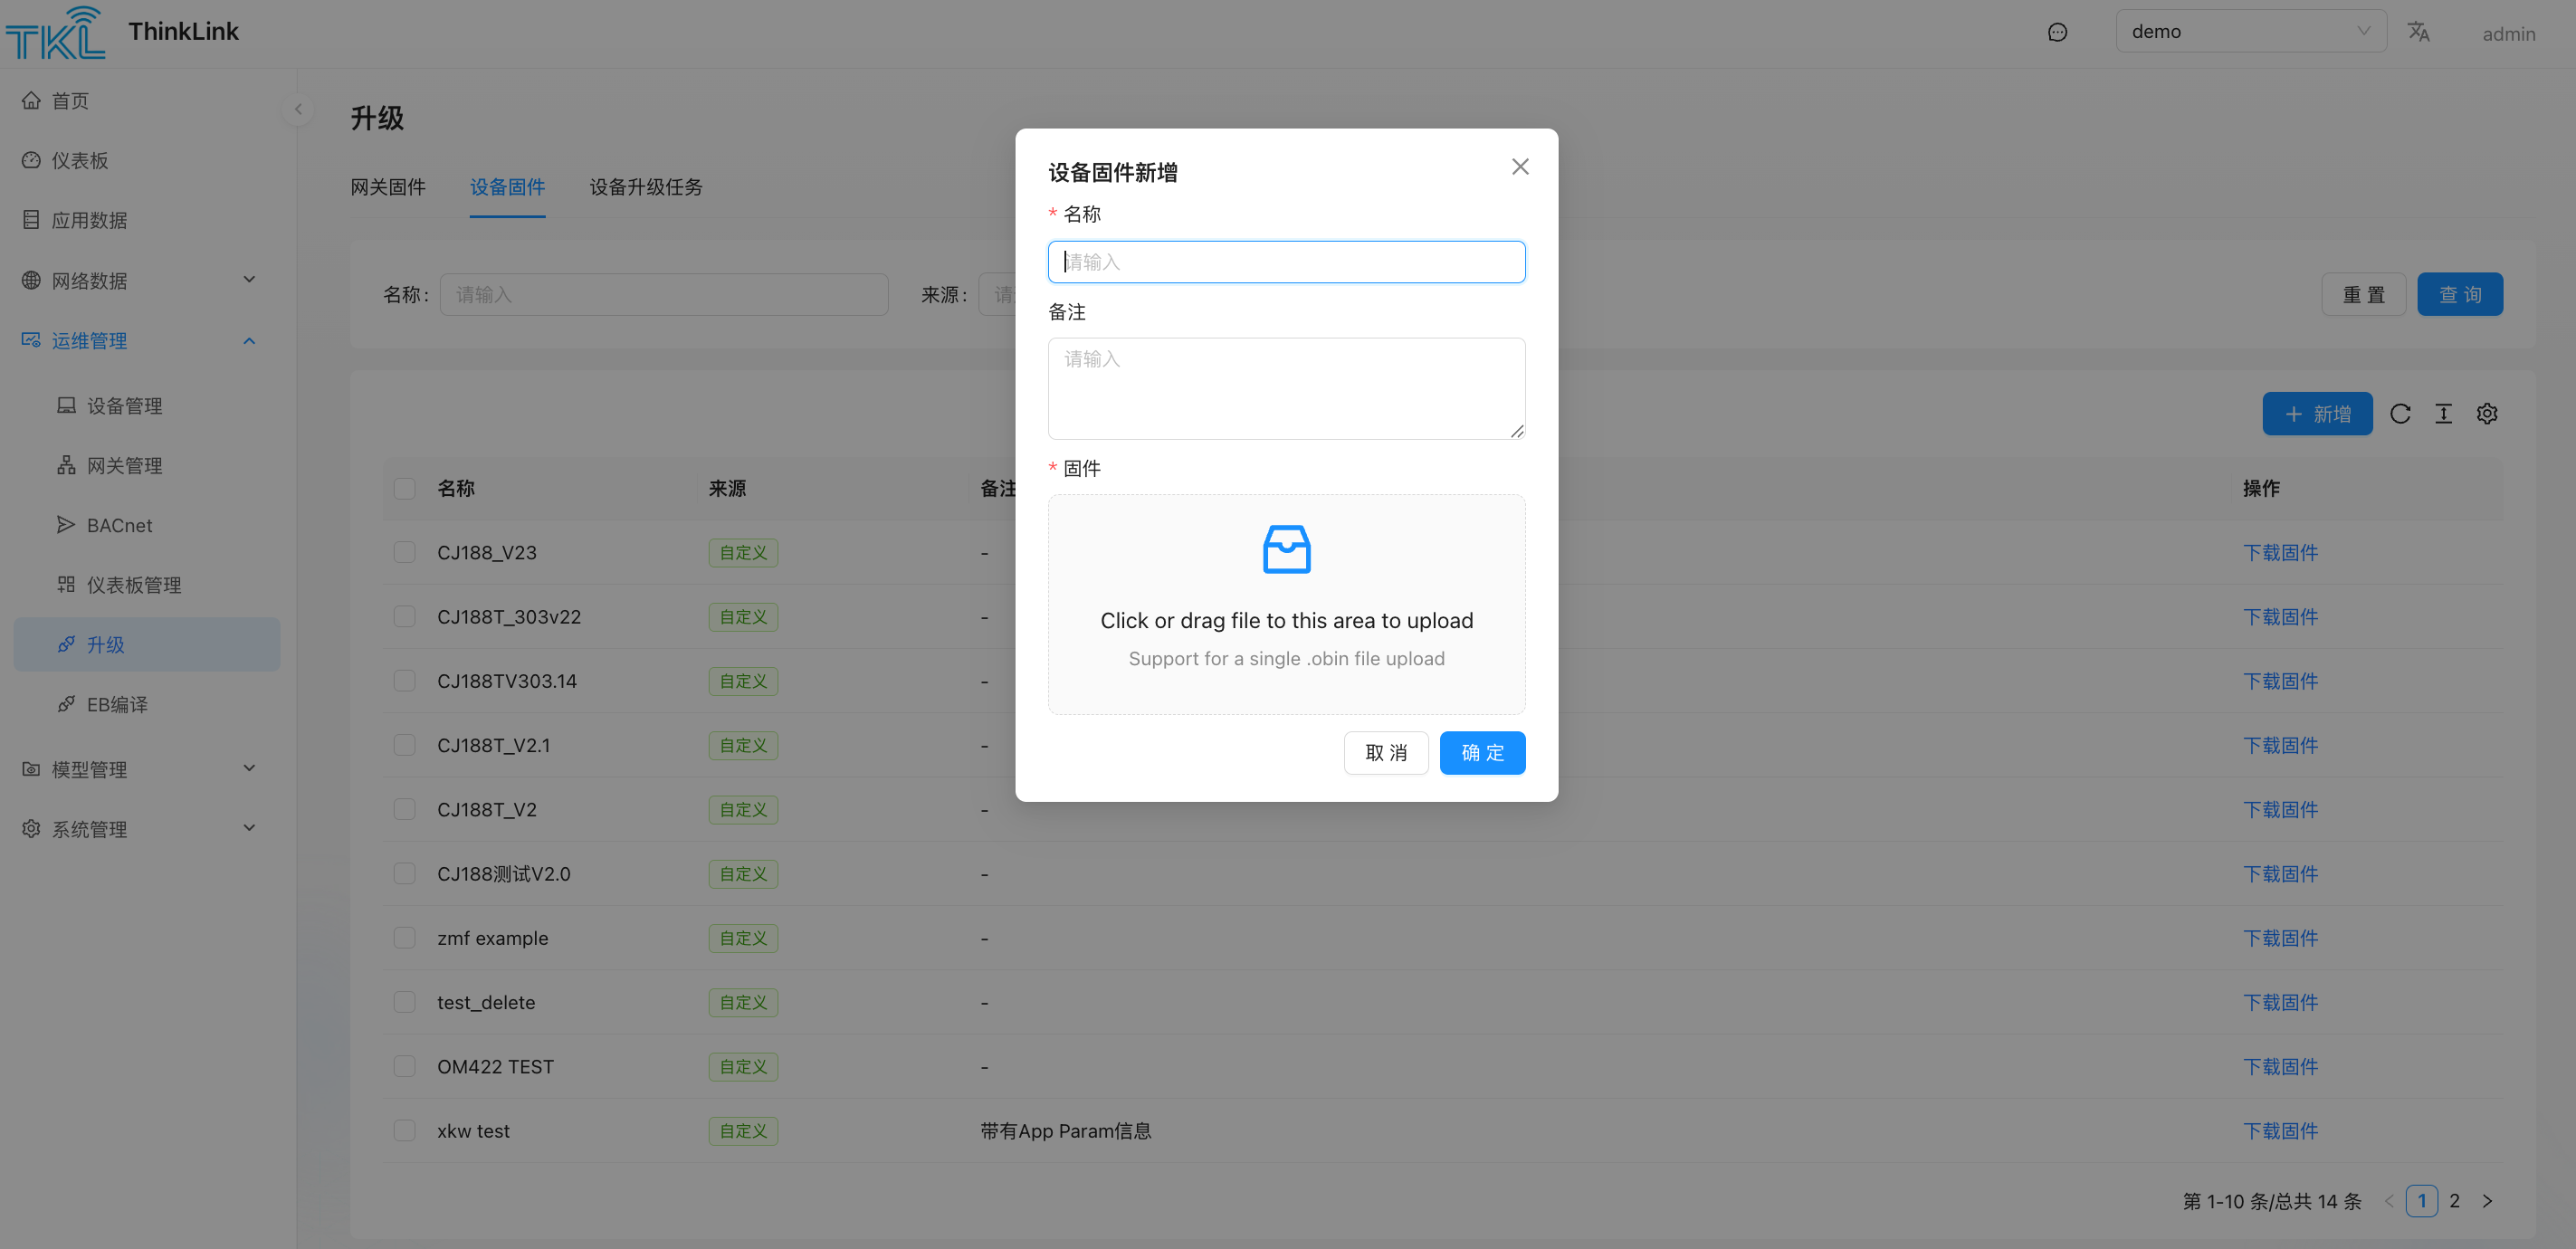
Task: Select the zmf example row checkbox
Action: (x=404, y=938)
